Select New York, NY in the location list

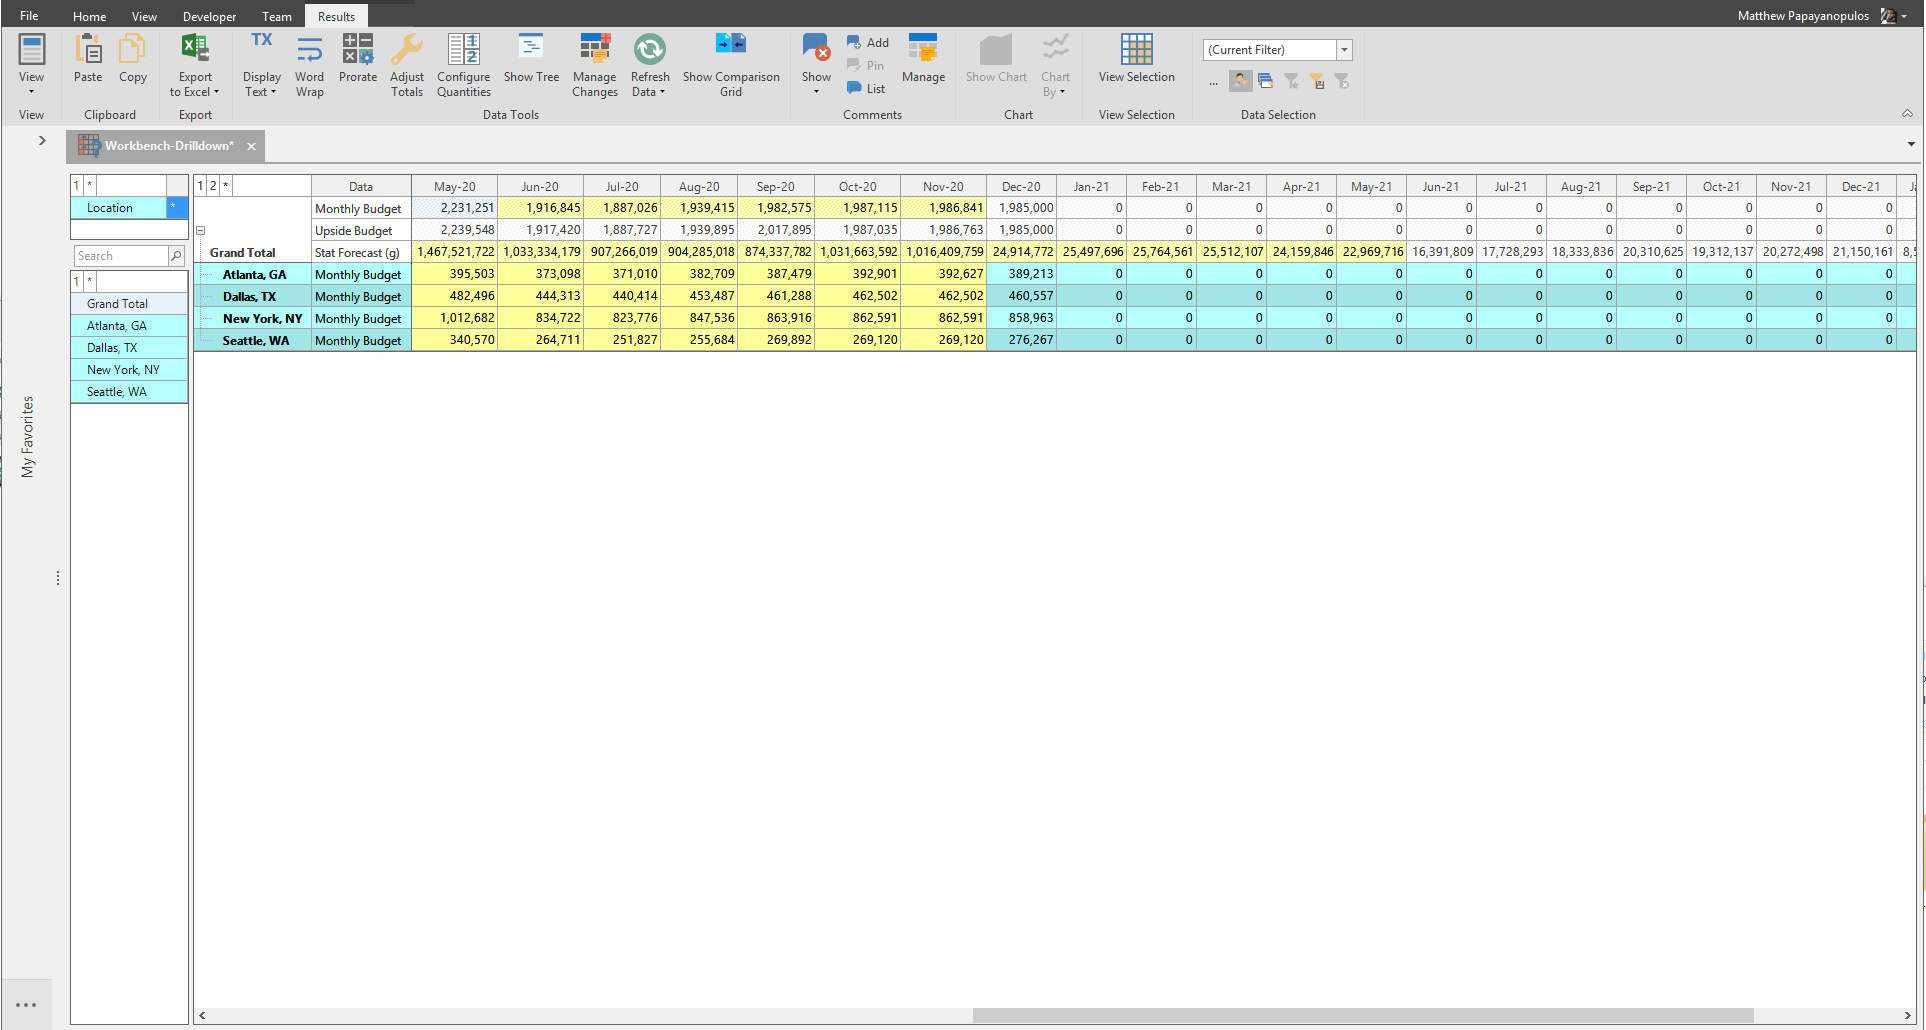129,370
